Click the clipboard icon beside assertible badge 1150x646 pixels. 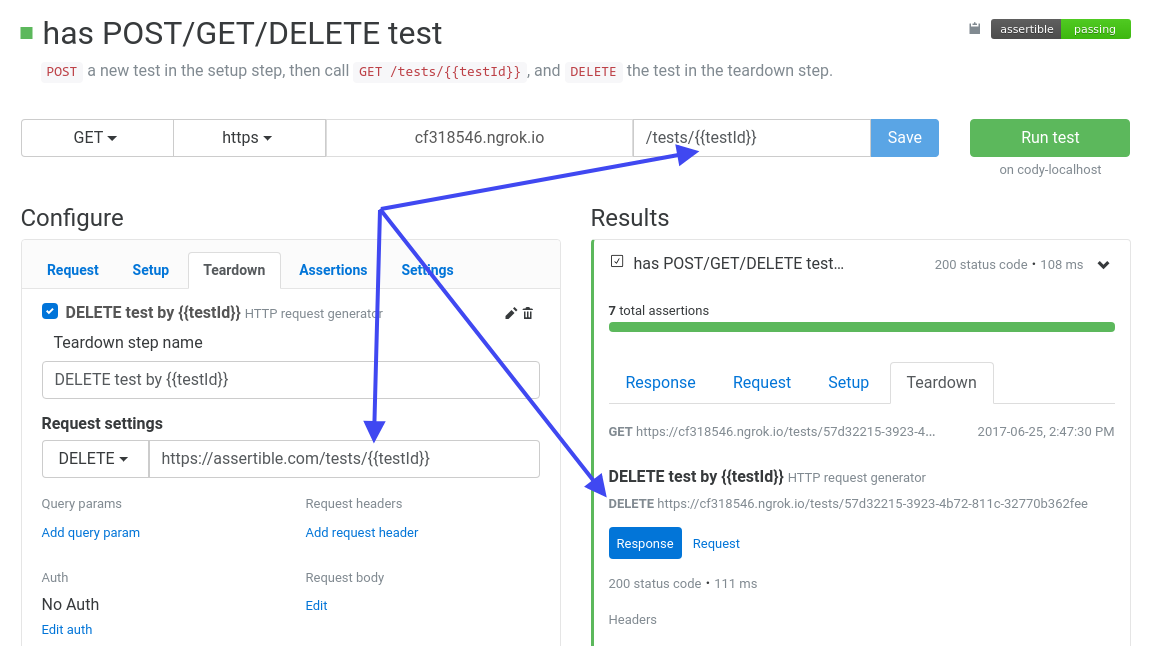975,29
